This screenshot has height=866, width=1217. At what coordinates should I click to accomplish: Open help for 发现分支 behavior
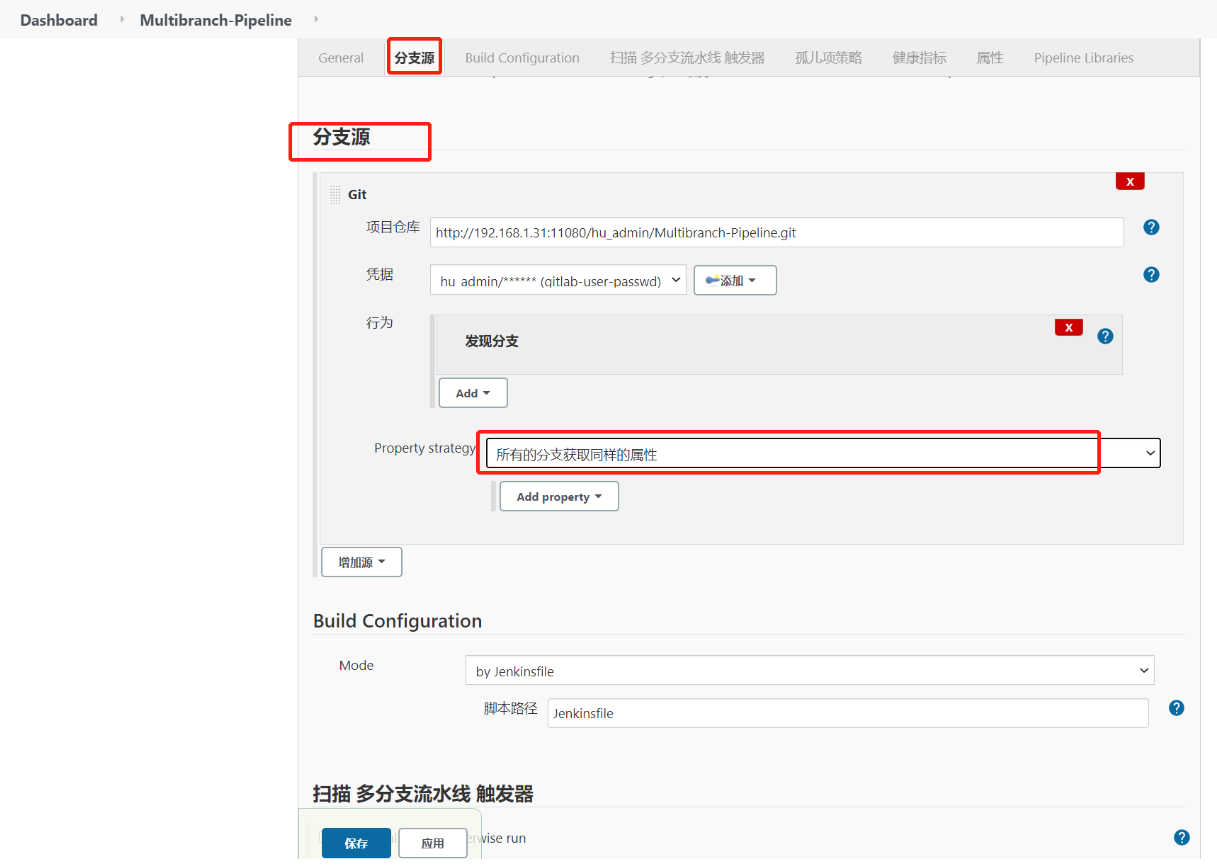coord(1105,336)
